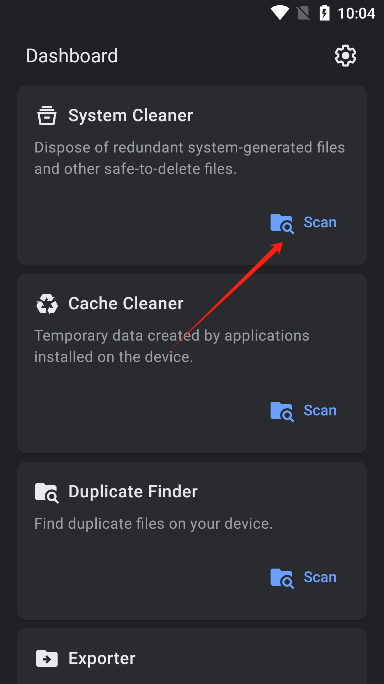Image resolution: width=384 pixels, height=684 pixels.
Task: Open the Duplicate Finder card title
Action: coord(133,492)
